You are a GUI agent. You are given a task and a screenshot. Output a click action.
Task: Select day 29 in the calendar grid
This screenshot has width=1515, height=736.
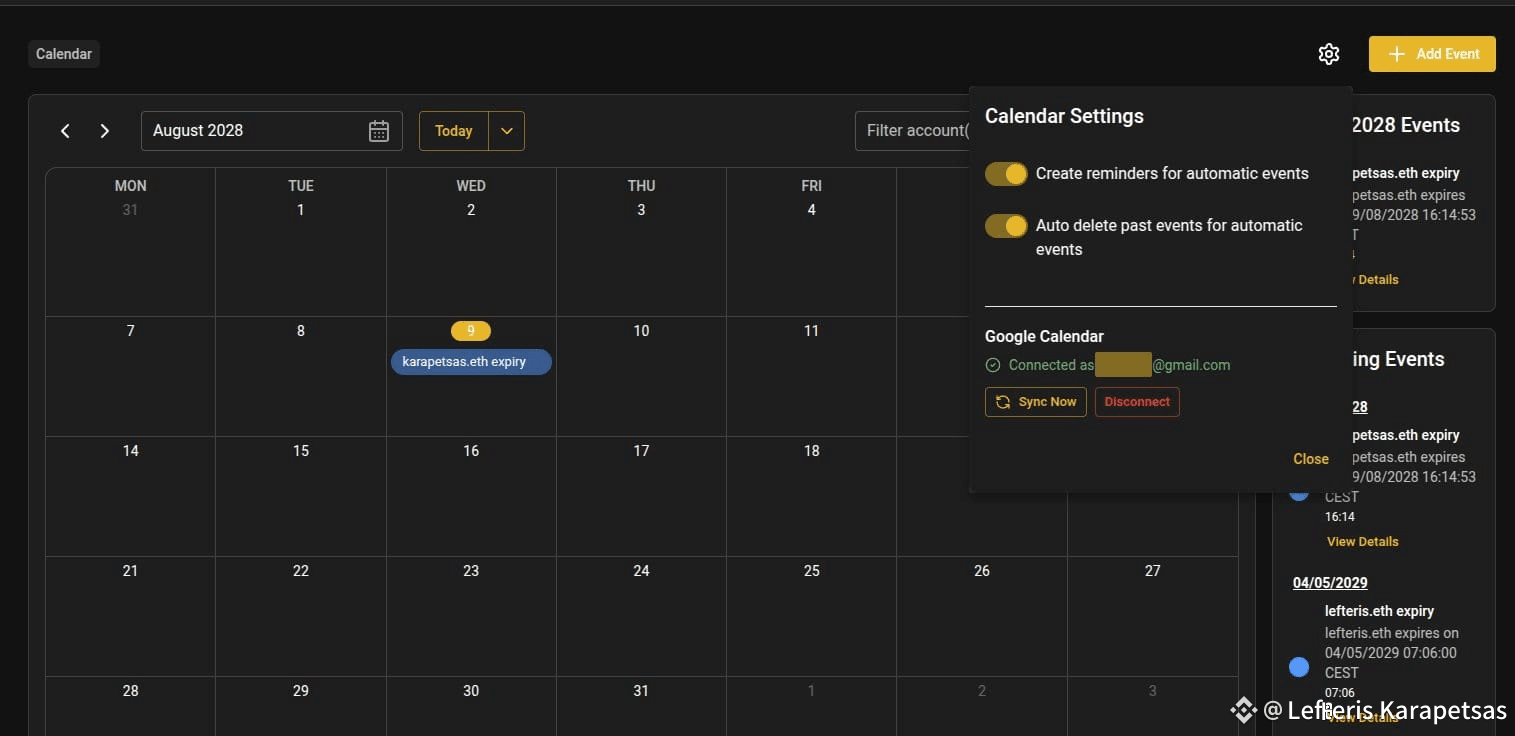(301, 691)
